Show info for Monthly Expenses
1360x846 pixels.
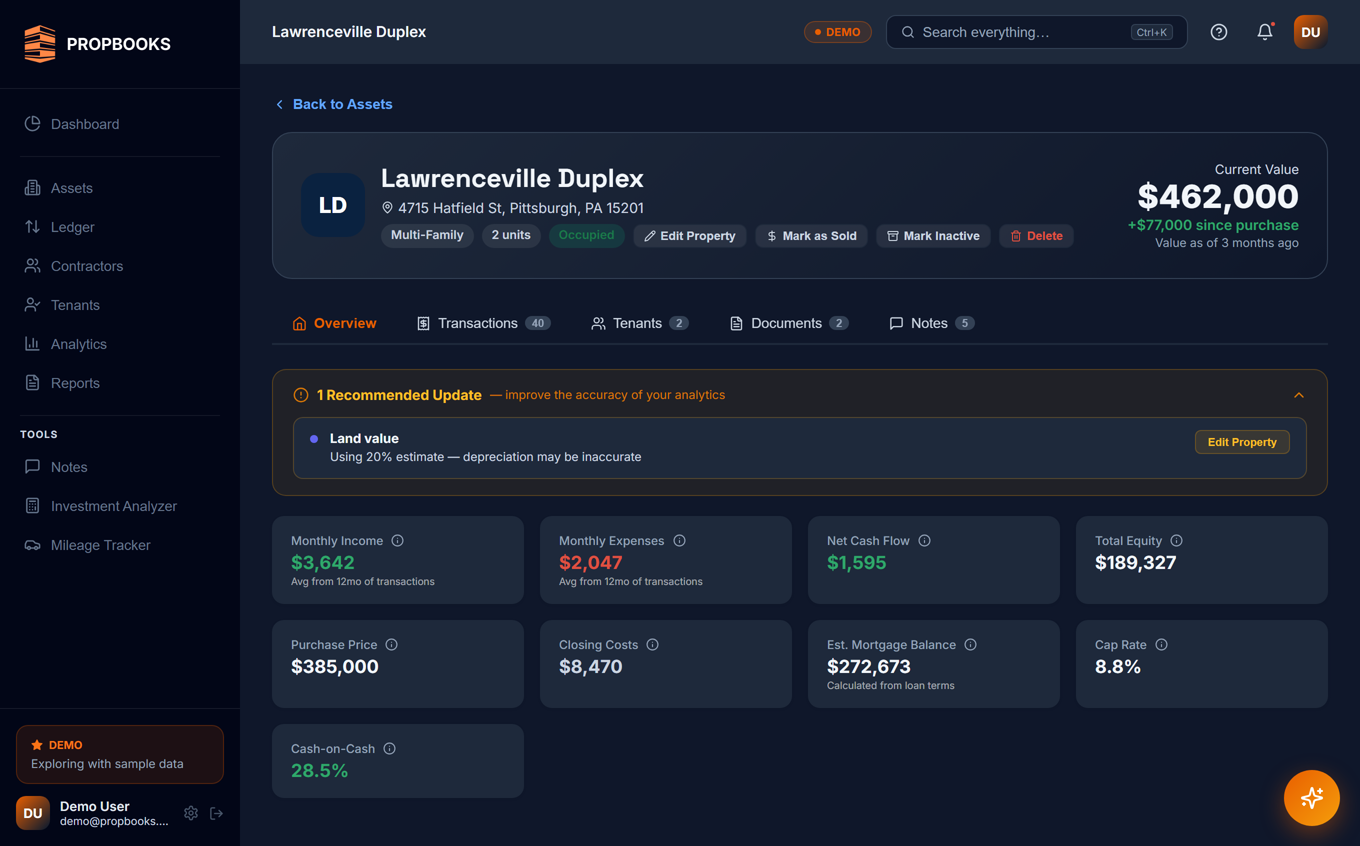click(x=680, y=541)
